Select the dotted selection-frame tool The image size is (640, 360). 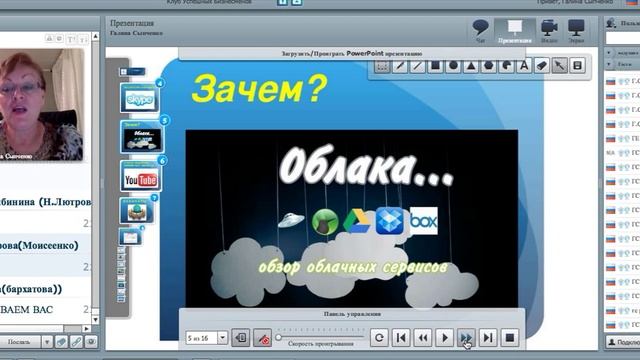382,66
